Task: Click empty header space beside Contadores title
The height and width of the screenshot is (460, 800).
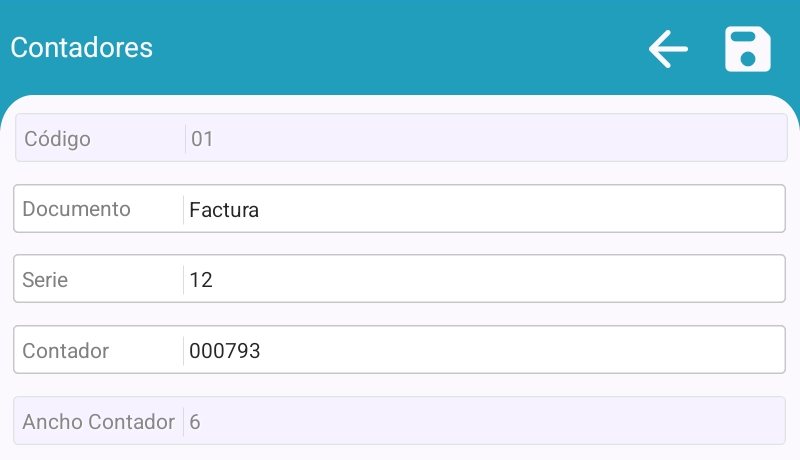Action: [400, 48]
